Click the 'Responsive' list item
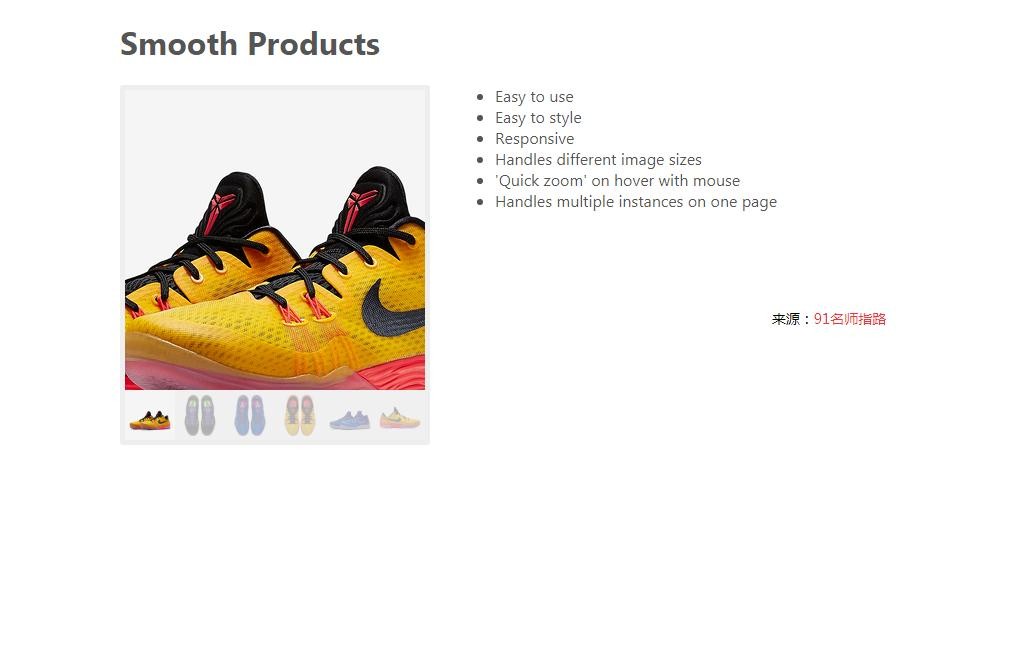 point(535,139)
